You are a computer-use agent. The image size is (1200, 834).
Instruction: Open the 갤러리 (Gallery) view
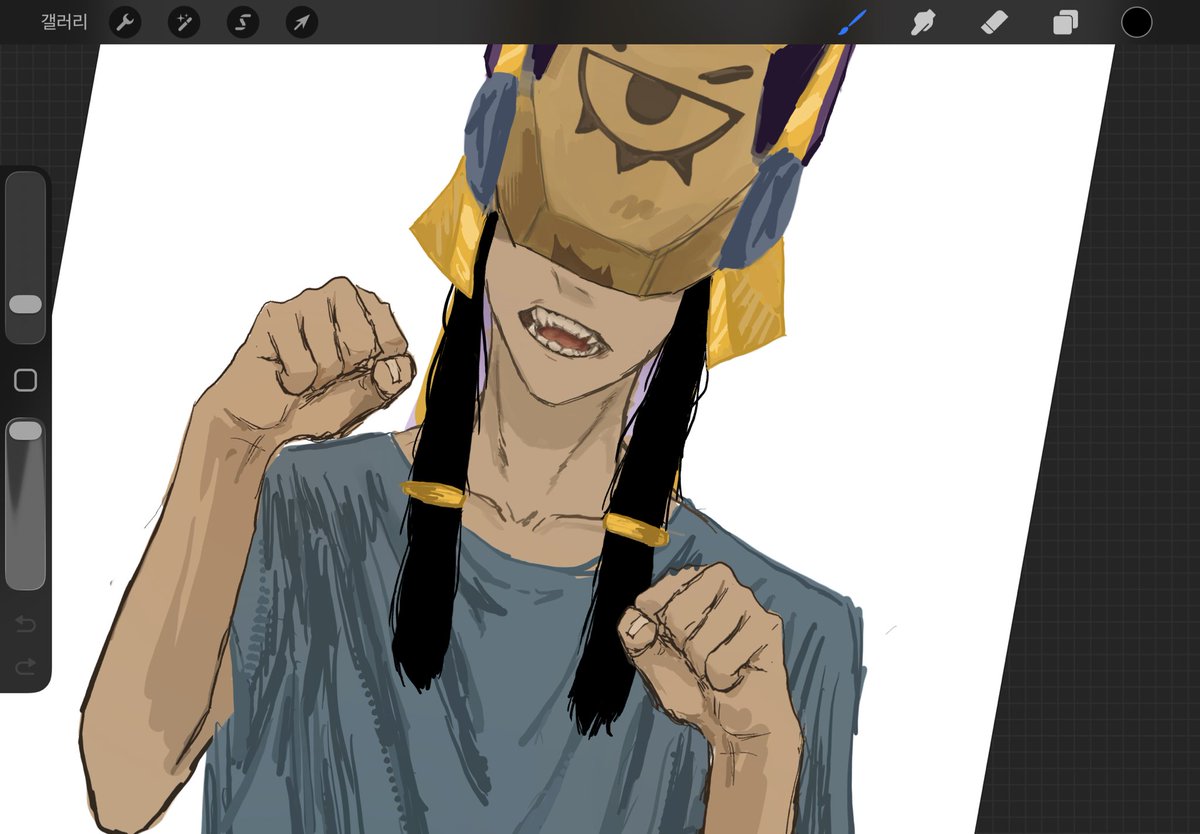pos(64,22)
